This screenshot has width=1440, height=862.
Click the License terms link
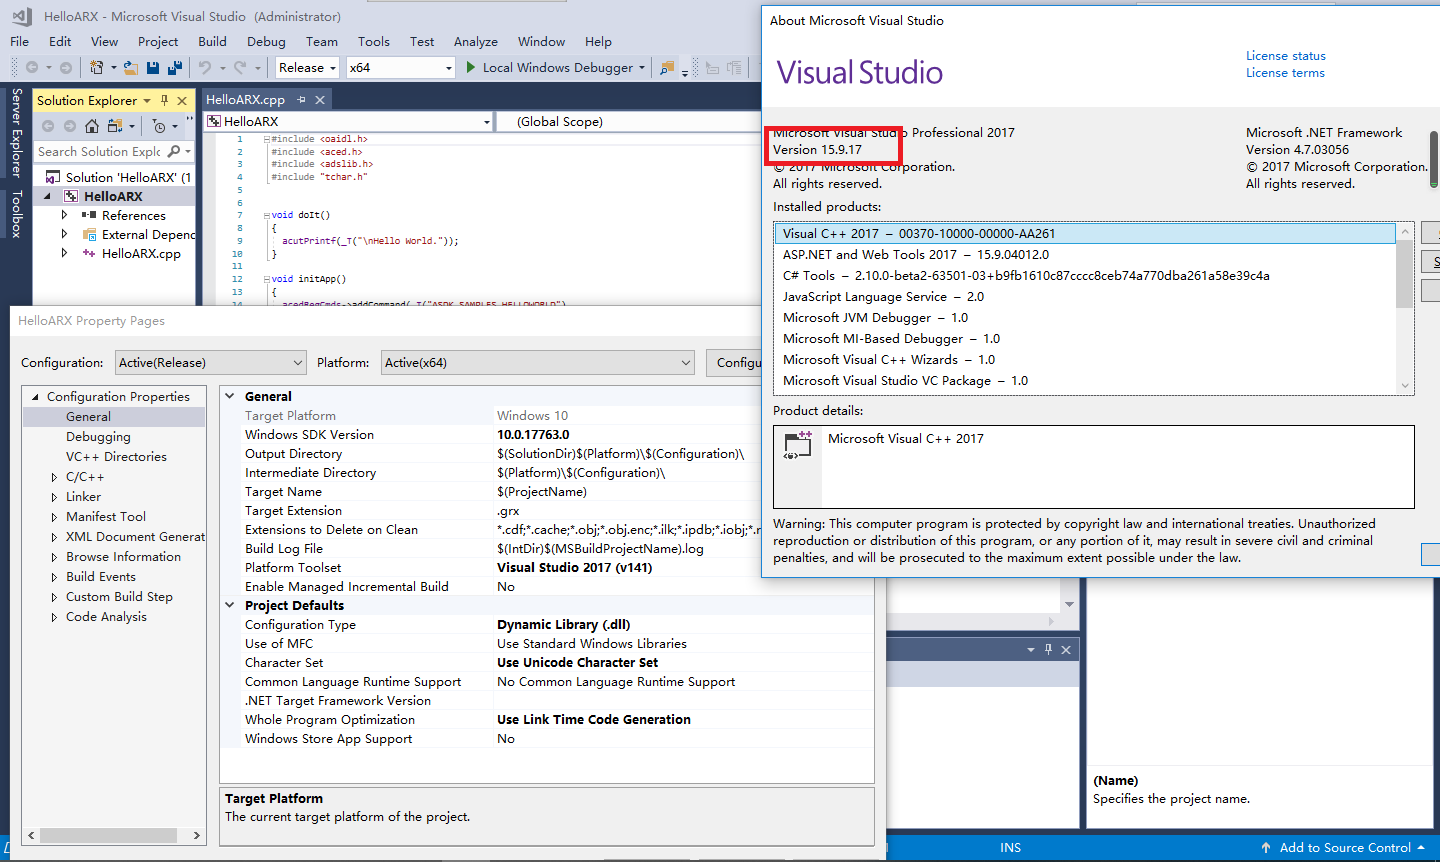click(1285, 73)
